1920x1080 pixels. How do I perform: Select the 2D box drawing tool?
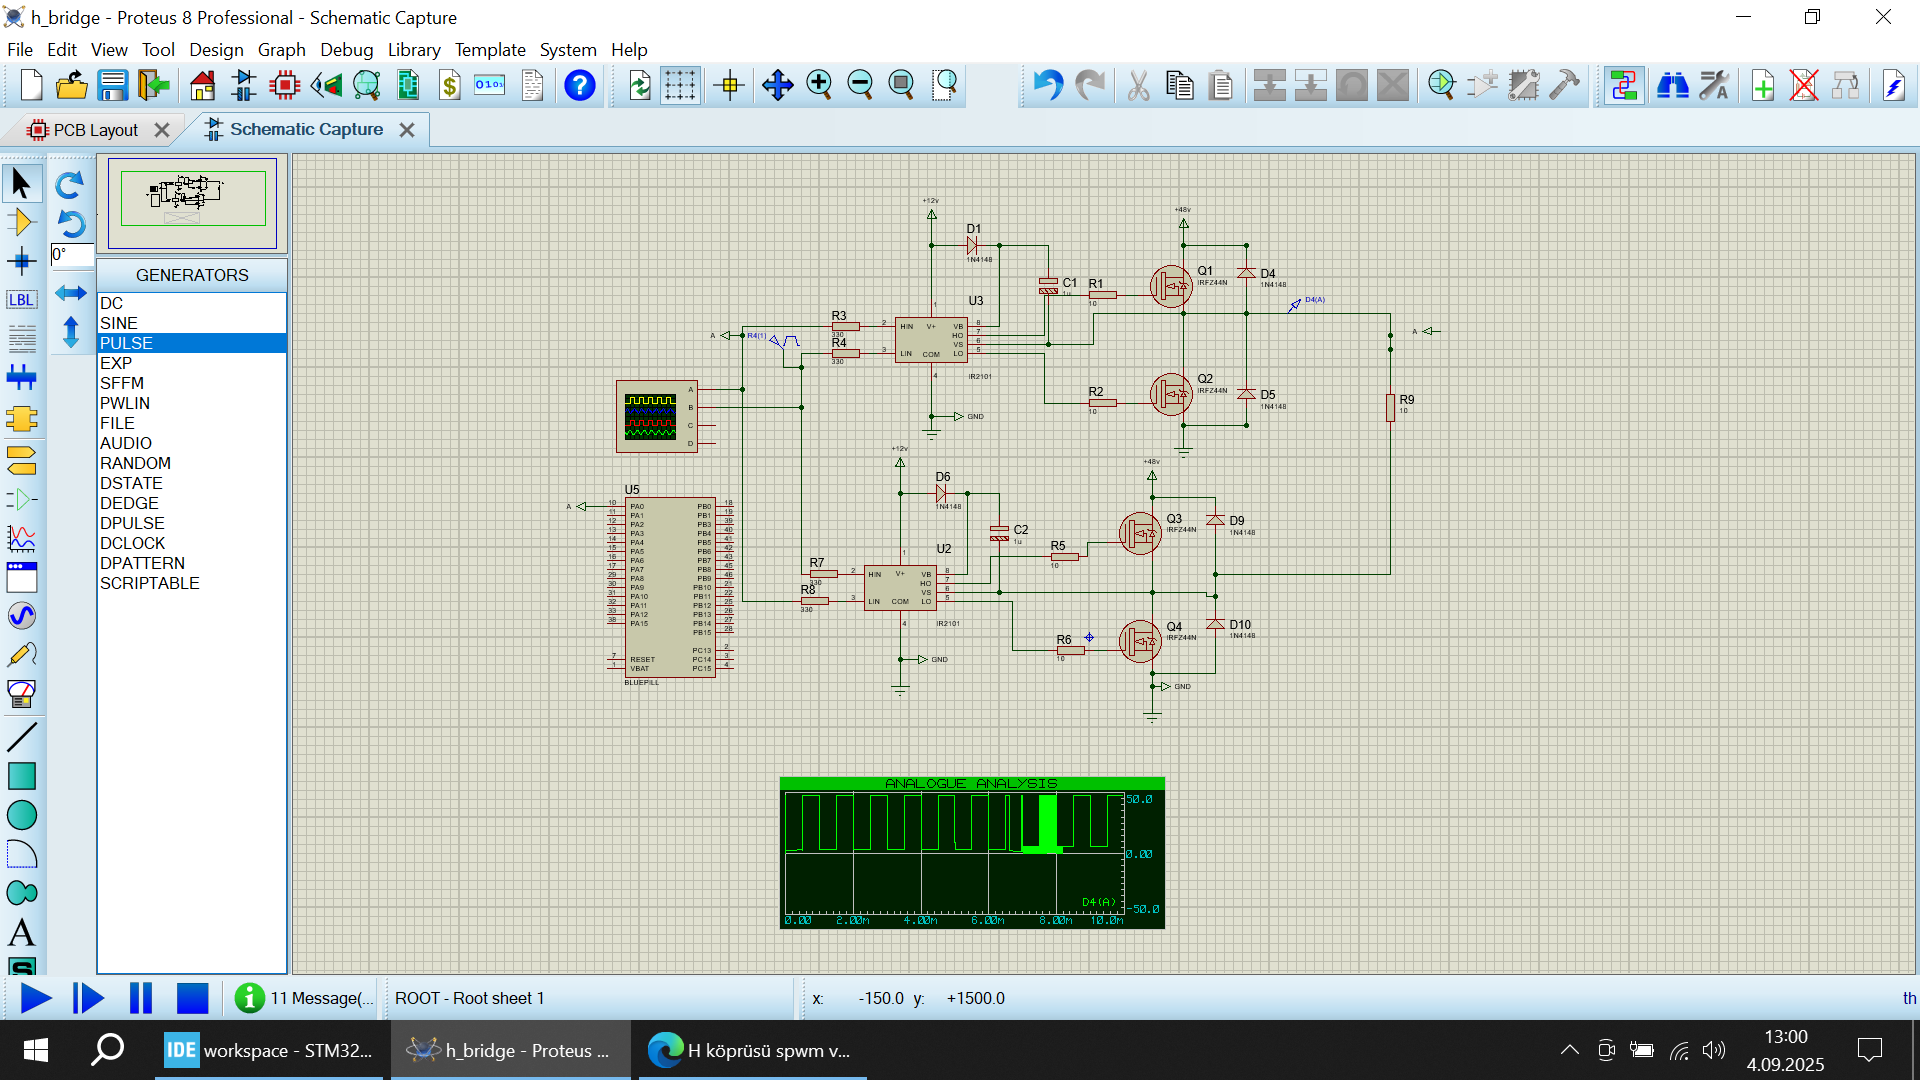coord(21,776)
